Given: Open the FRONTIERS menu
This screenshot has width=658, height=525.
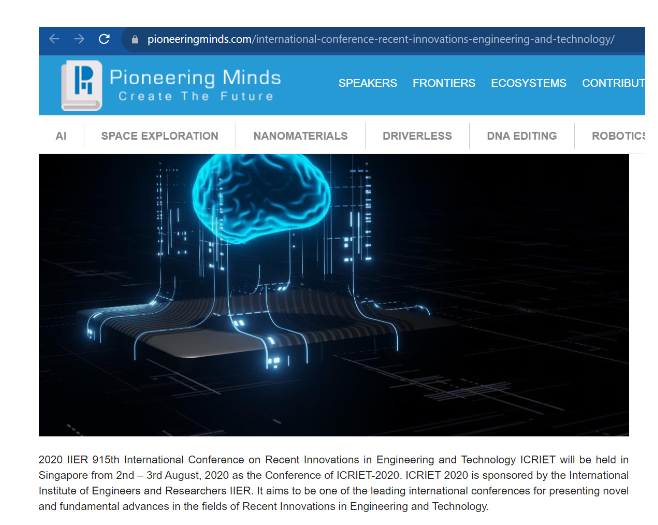Looking at the screenshot, I should pyautogui.click(x=444, y=83).
